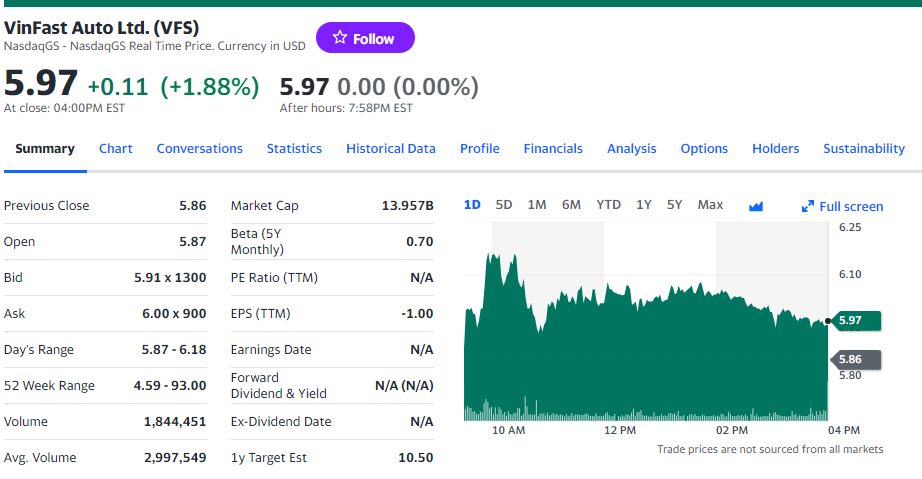Go to the Conversations tab

point(200,148)
